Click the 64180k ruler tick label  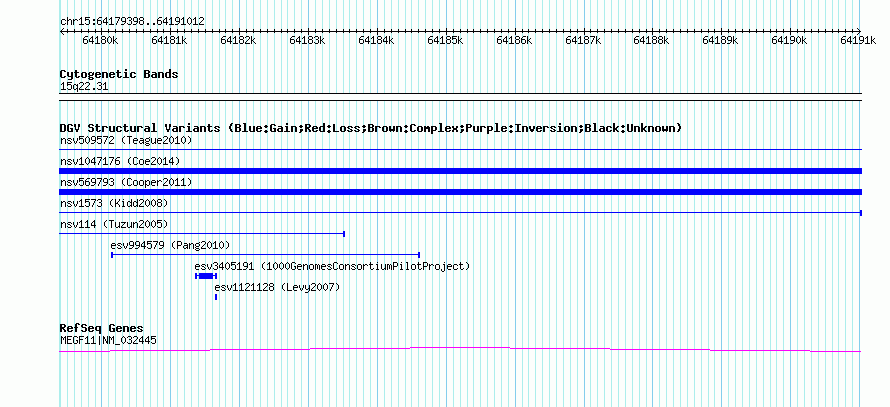click(100, 40)
